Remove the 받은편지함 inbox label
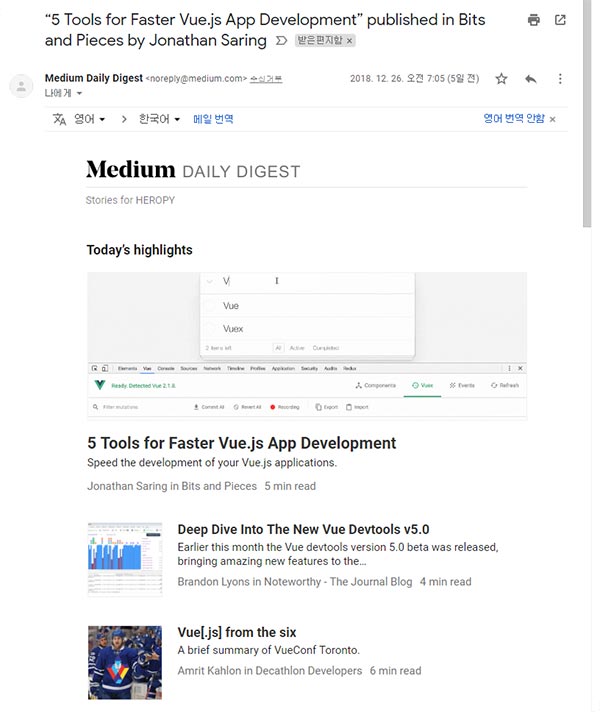This screenshot has width=600, height=712. [349, 41]
